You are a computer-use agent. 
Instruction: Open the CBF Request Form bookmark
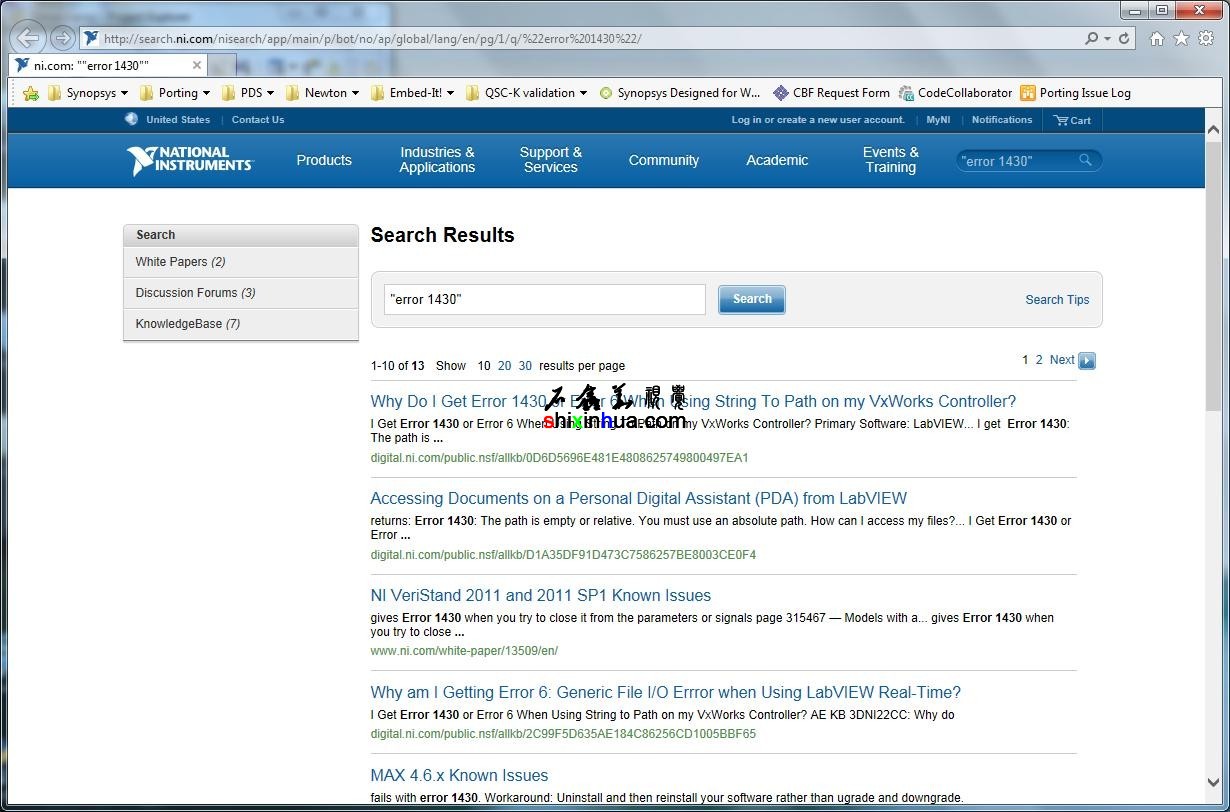click(831, 93)
